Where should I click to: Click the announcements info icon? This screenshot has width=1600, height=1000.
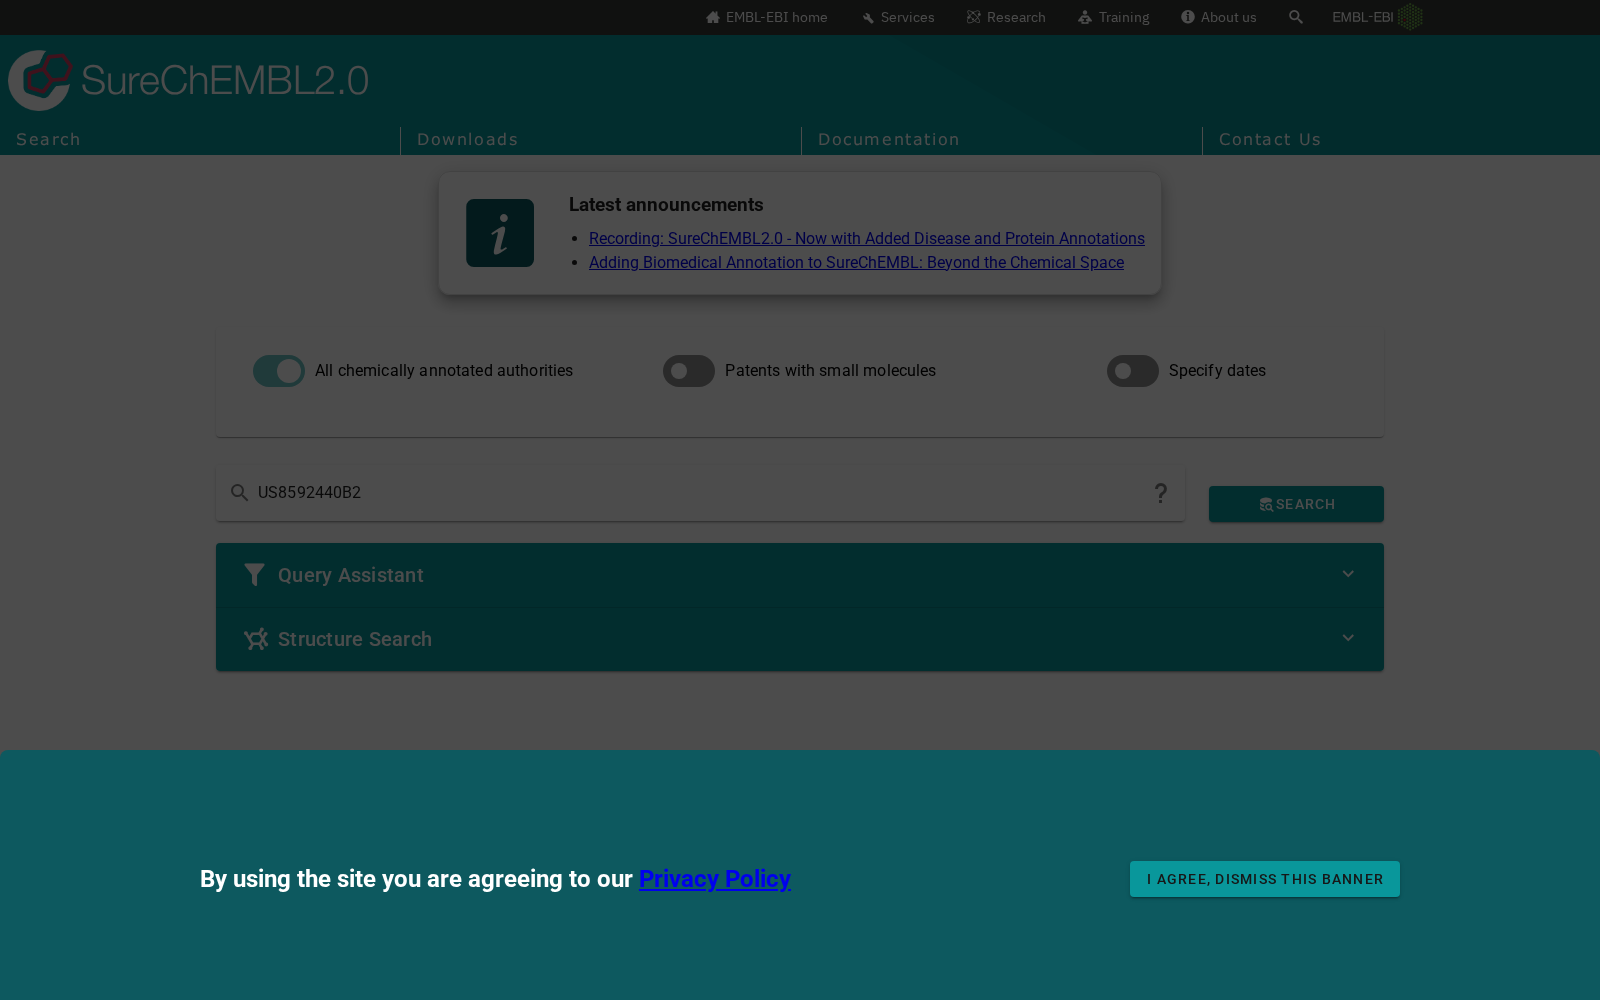coord(500,233)
